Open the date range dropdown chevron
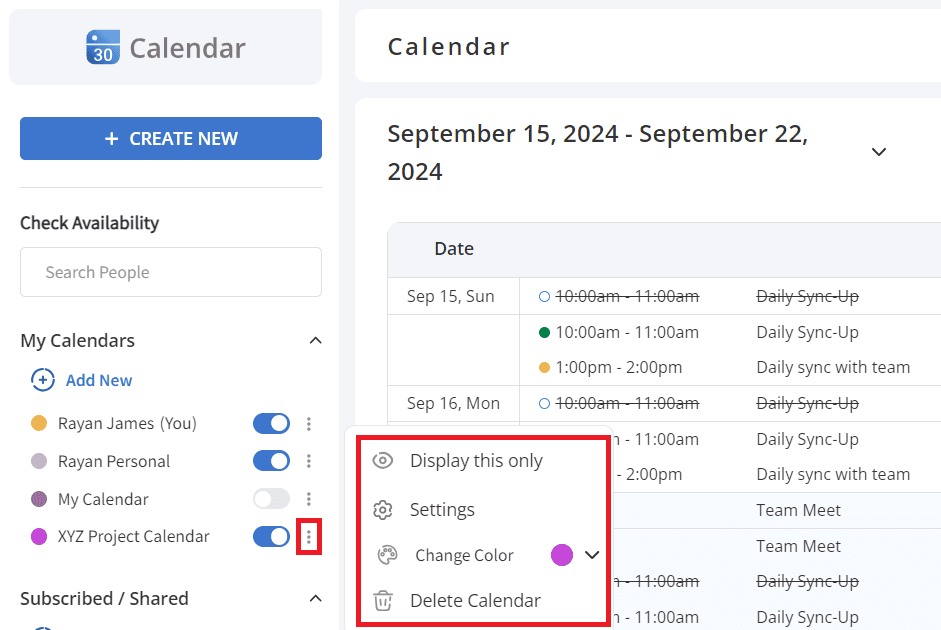This screenshot has width=941, height=630. 879,152
